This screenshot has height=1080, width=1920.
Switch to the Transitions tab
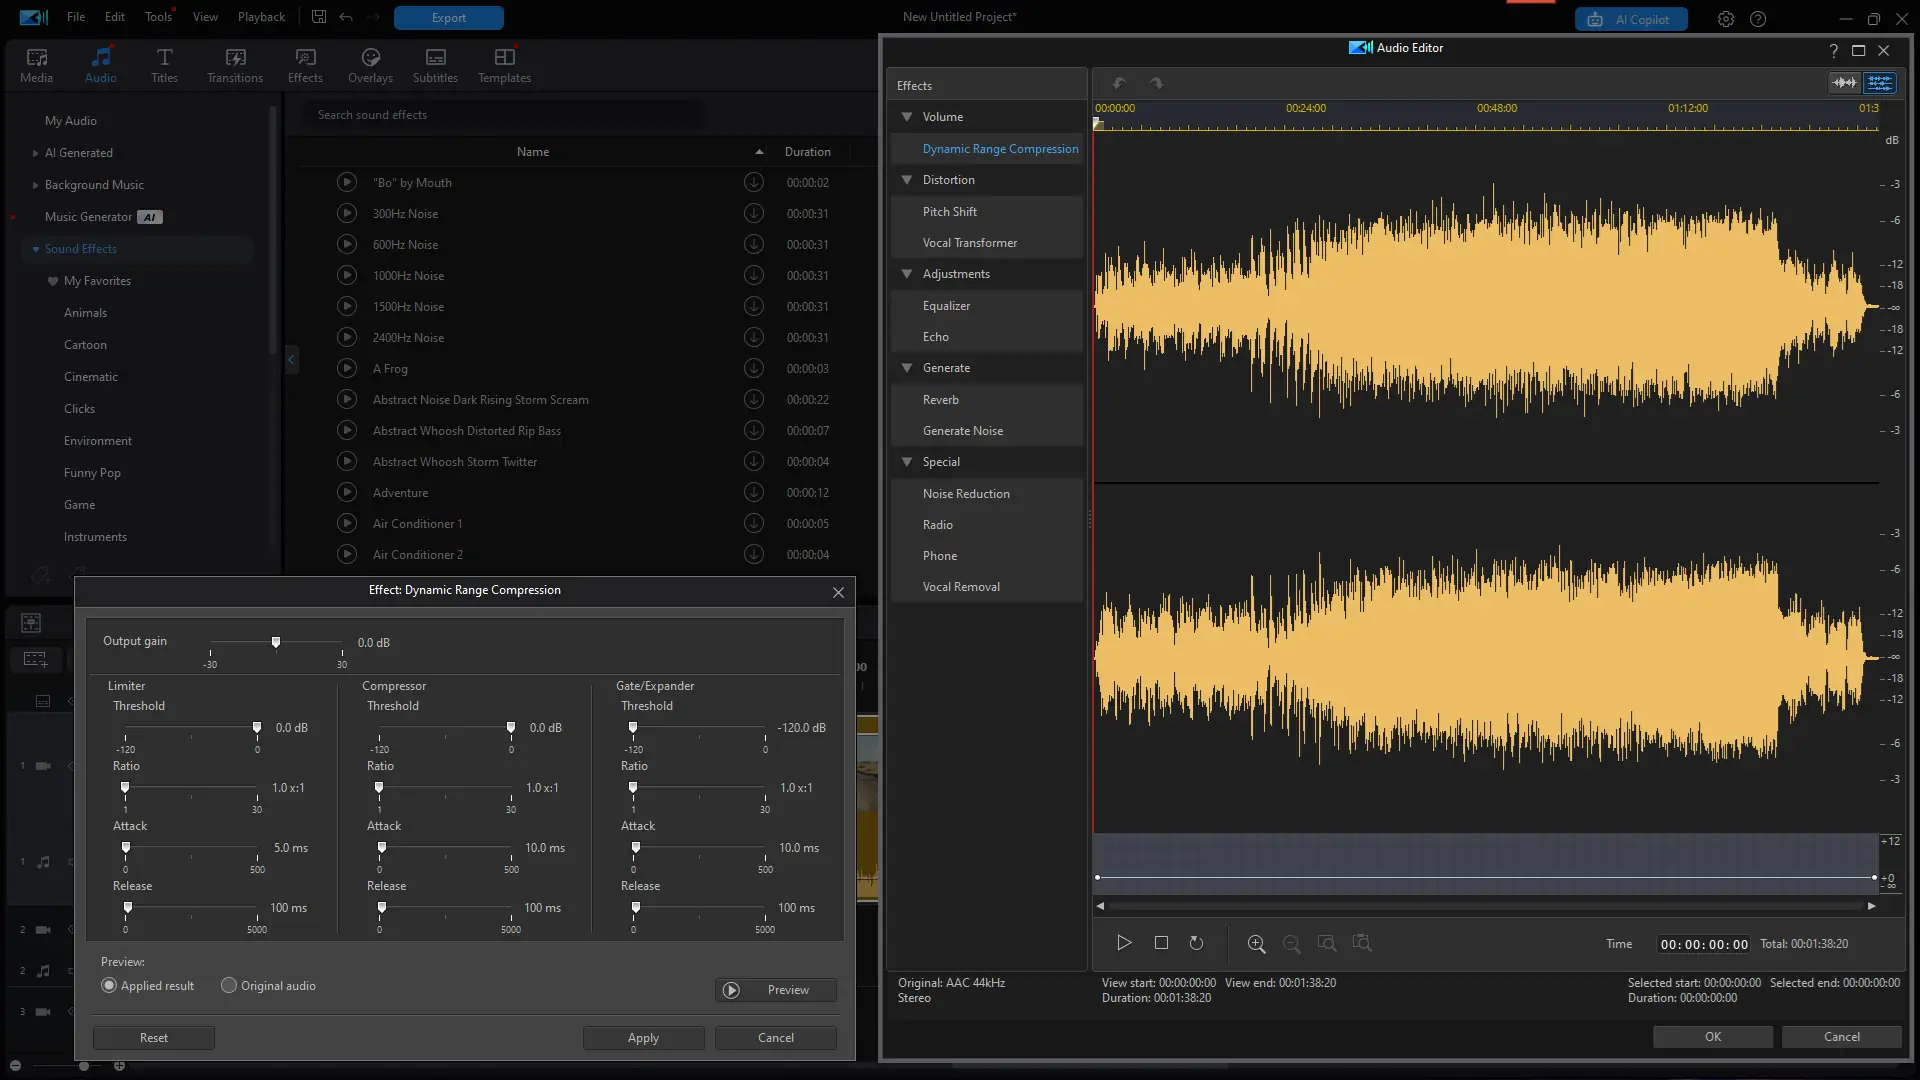[x=235, y=66]
